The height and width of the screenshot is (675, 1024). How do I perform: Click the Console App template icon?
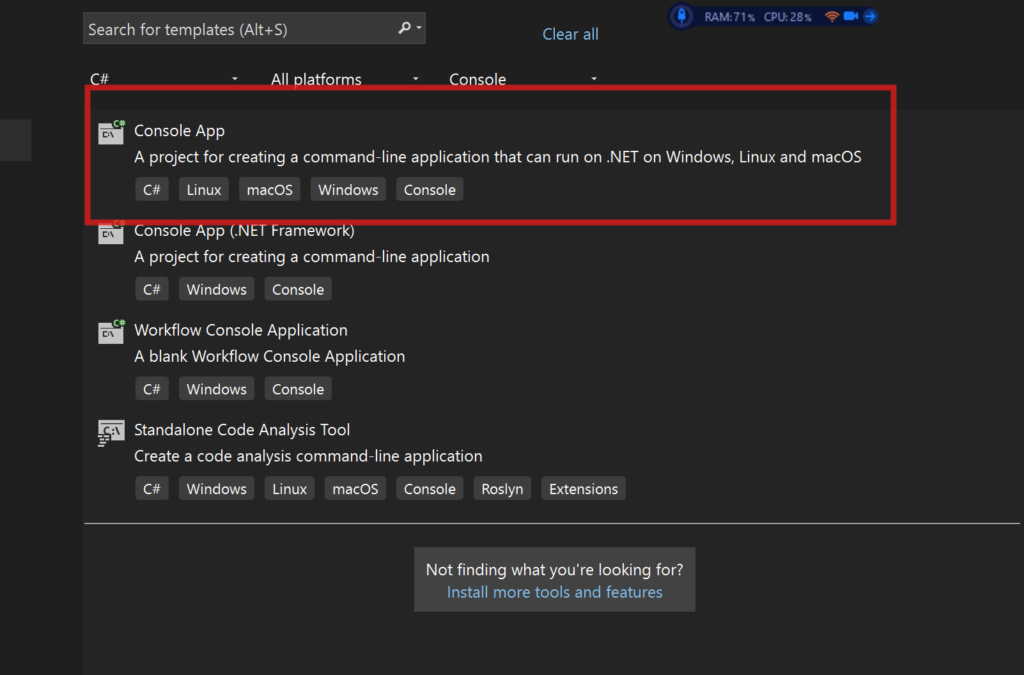pos(111,132)
